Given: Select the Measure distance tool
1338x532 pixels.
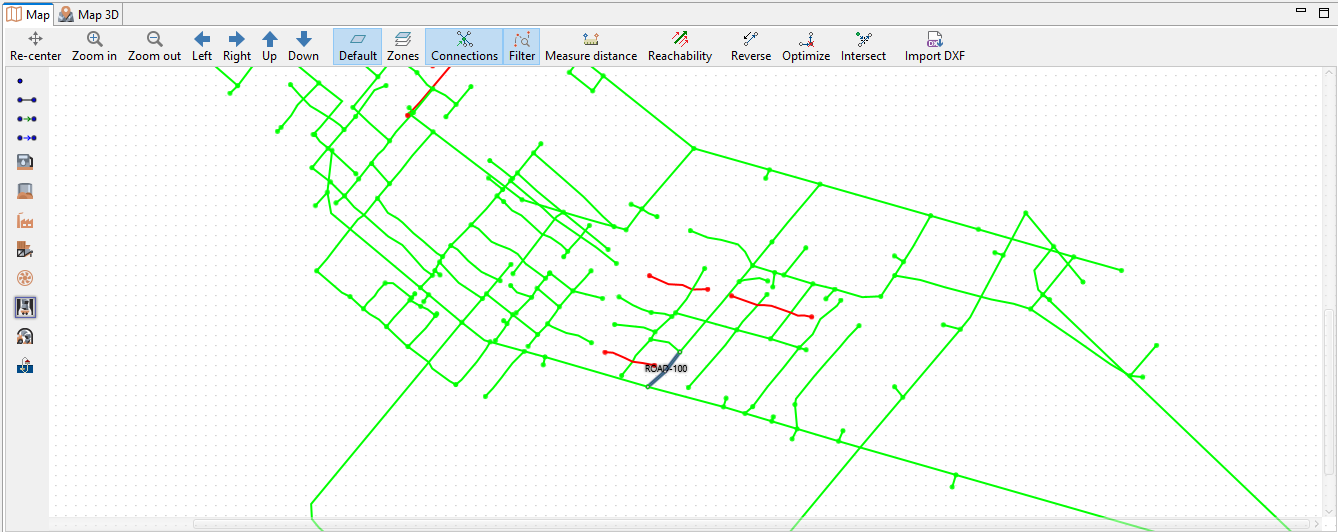Looking at the screenshot, I should click(590, 47).
